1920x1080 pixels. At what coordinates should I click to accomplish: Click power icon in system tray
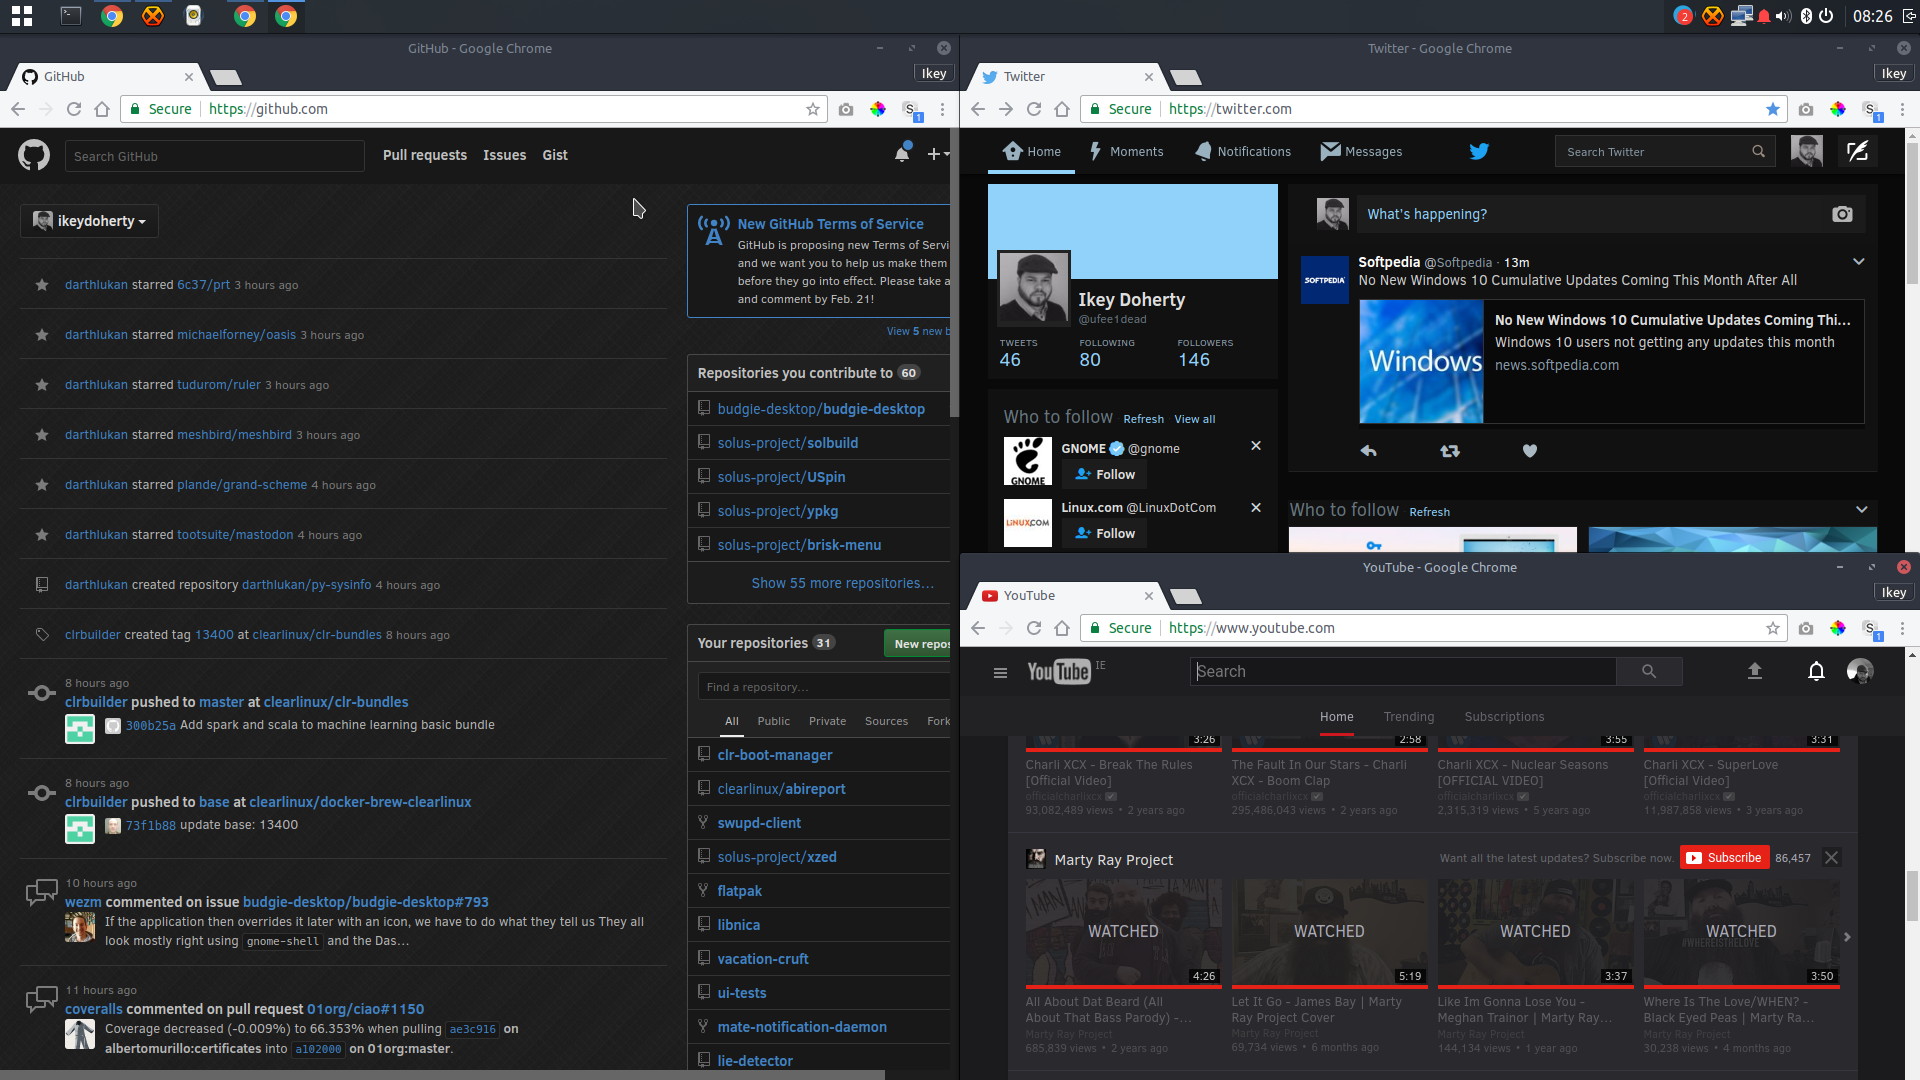coord(1826,16)
